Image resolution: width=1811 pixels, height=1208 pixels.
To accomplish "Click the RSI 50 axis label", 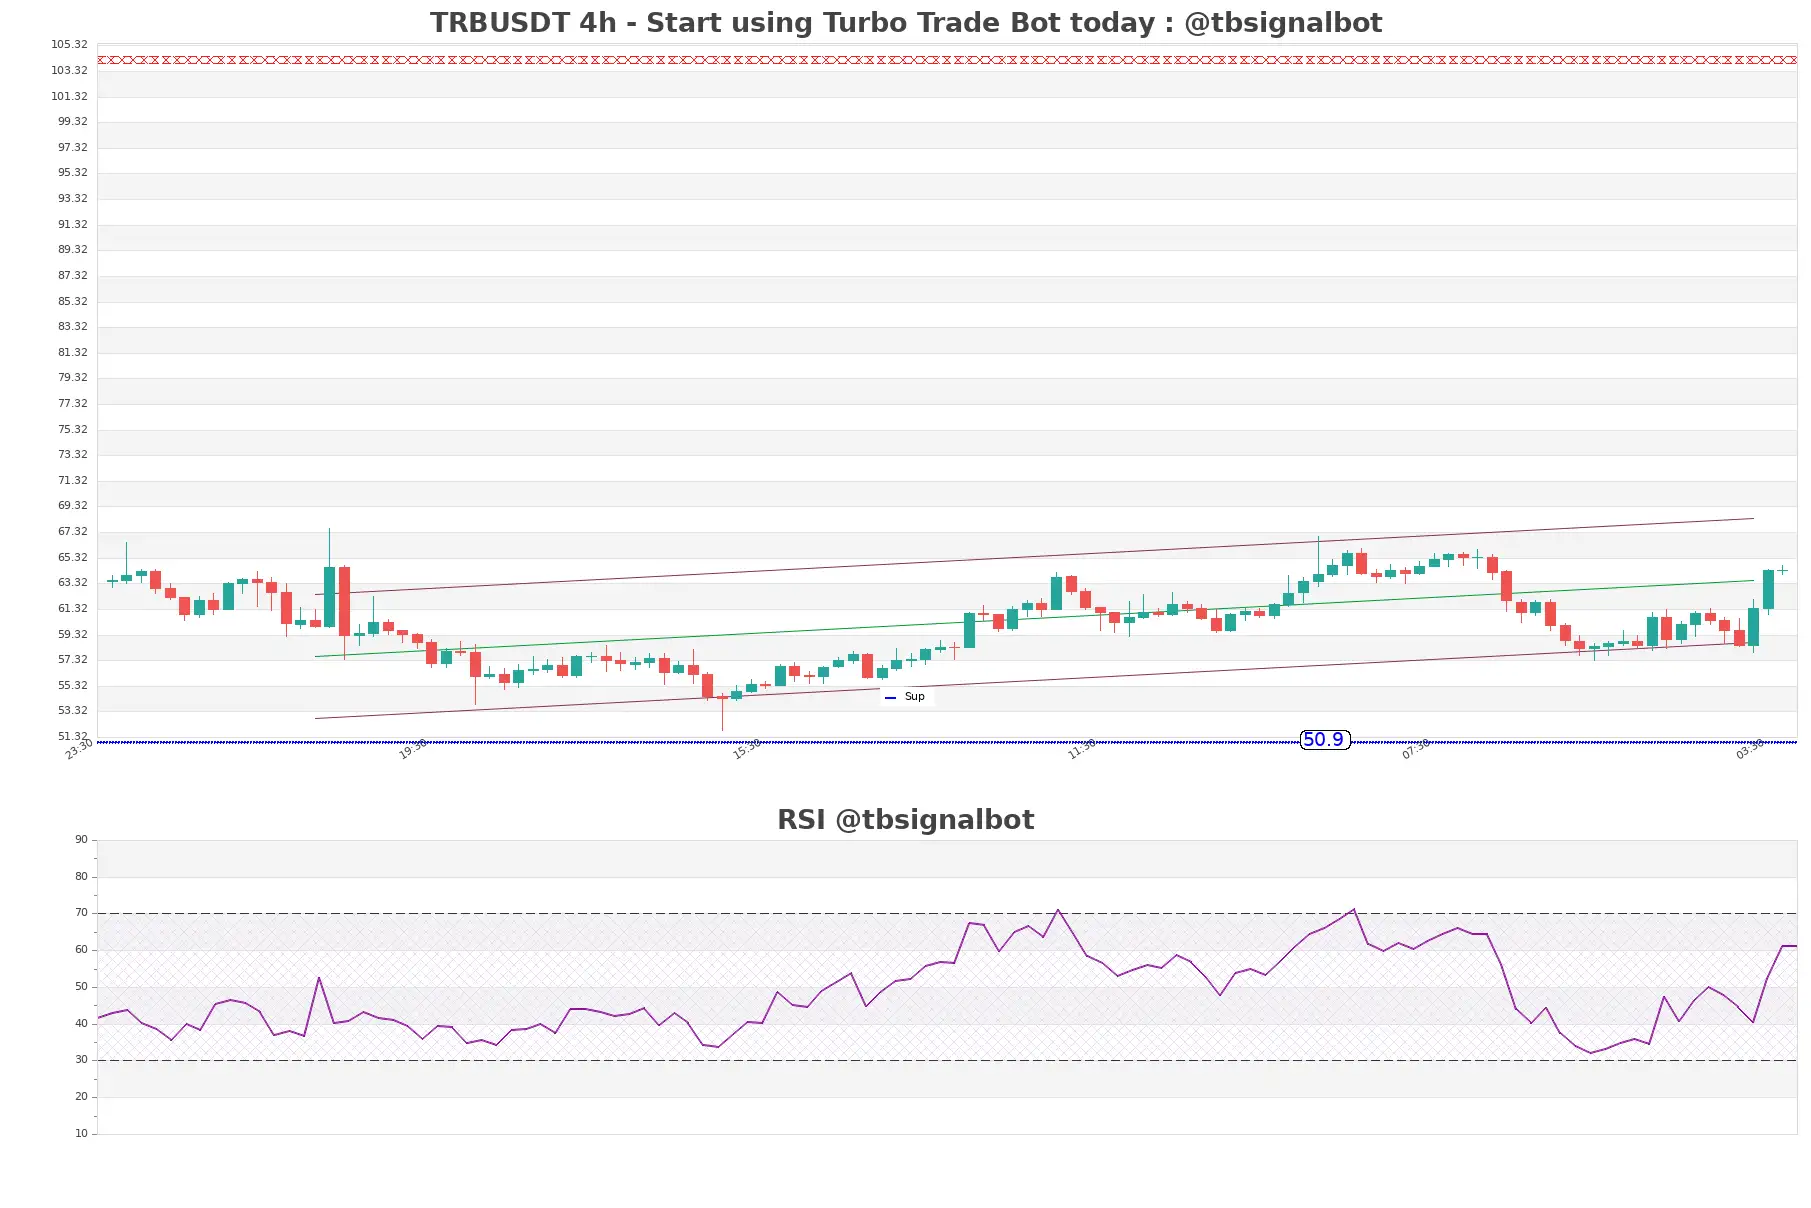I will coord(82,987).
